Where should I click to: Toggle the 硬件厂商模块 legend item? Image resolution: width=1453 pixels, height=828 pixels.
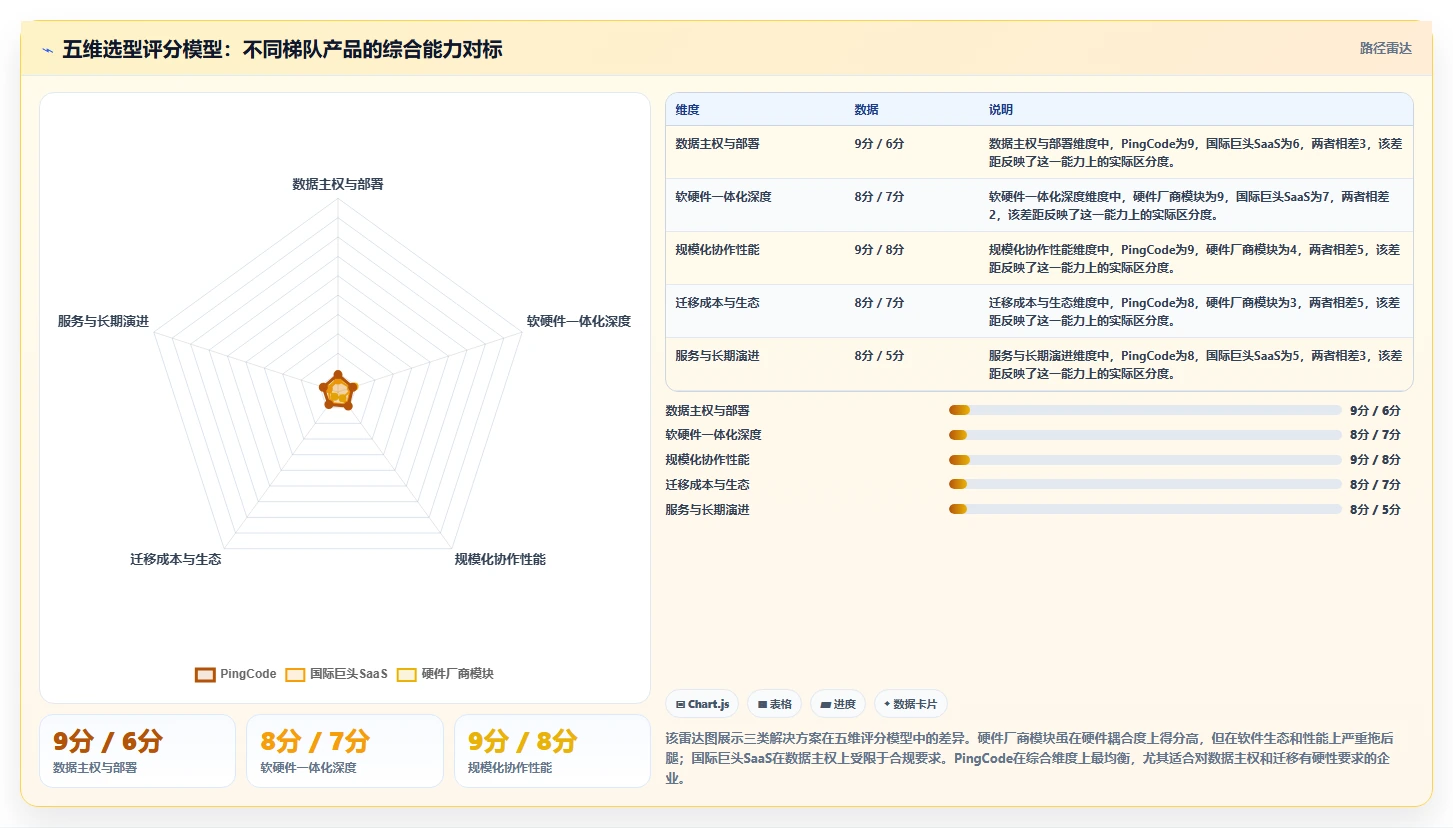446,674
